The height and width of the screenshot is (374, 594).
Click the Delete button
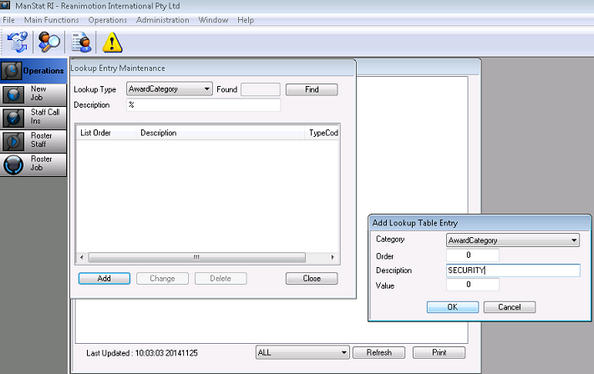tap(220, 279)
